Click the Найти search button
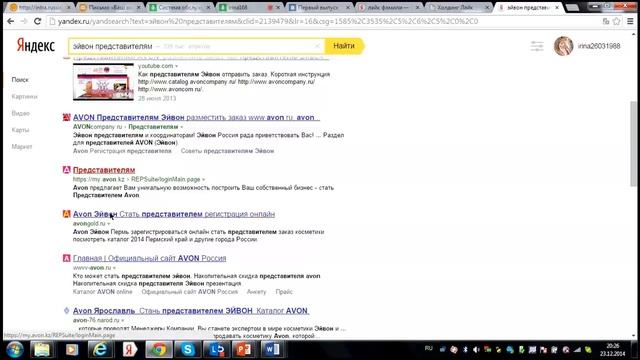 (x=344, y=46)
